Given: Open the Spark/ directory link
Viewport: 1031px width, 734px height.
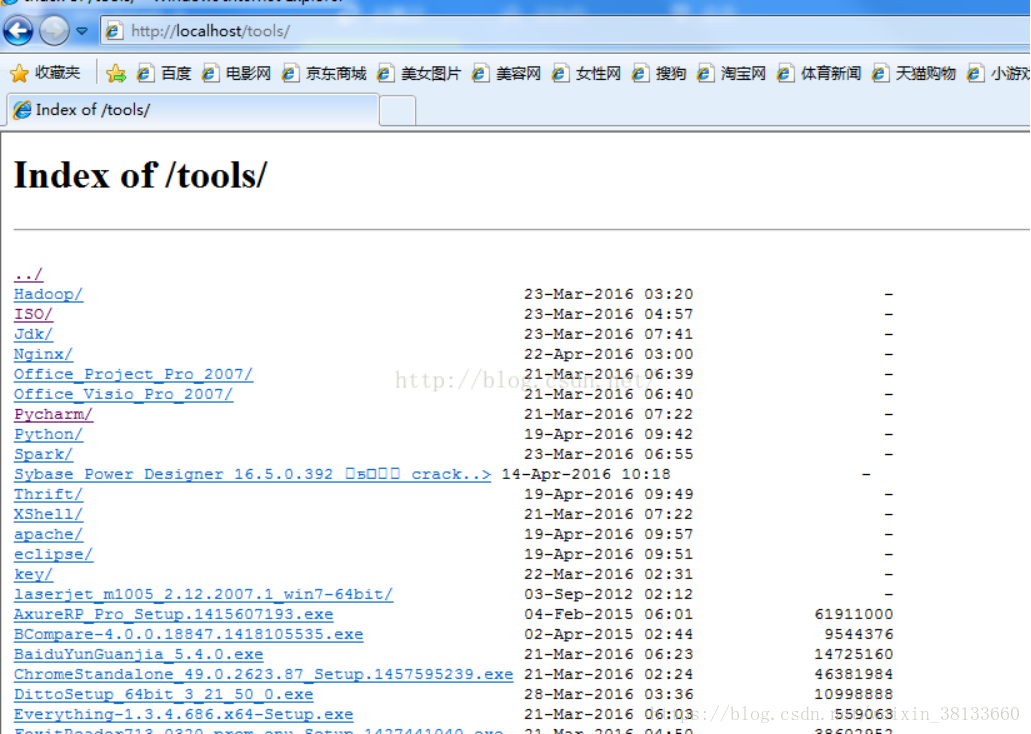Looking at the screenshot, I should click(43, 454).
